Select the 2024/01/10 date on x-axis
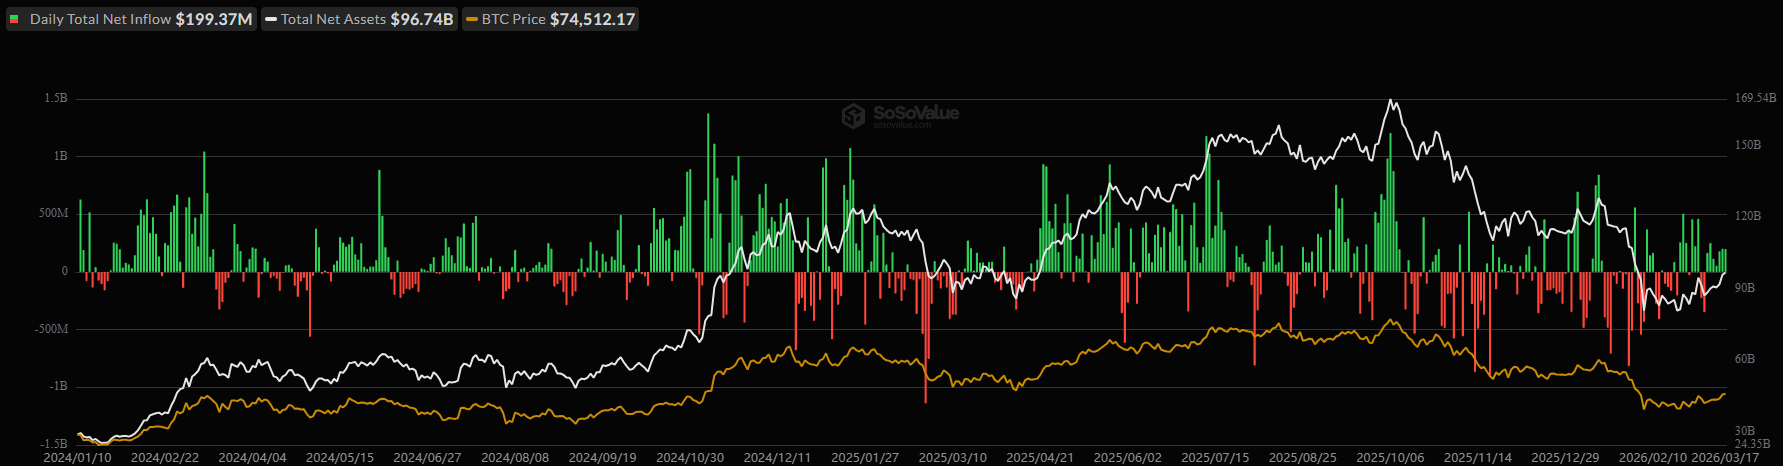This screenshot has height=466, width=1783. (x=77, y=457)
